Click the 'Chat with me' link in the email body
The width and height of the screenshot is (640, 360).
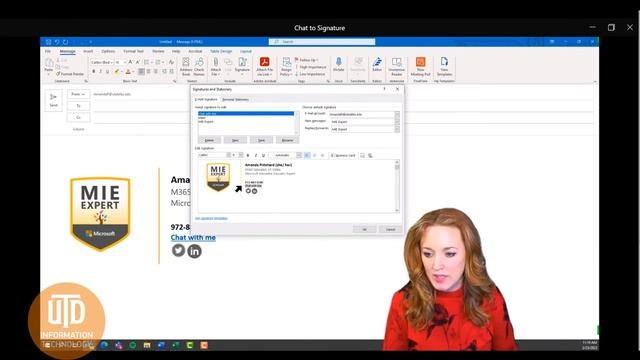(193, 238)
